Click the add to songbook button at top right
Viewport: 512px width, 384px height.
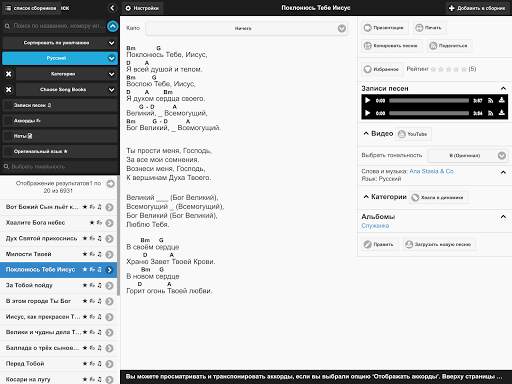click(477, 8)
